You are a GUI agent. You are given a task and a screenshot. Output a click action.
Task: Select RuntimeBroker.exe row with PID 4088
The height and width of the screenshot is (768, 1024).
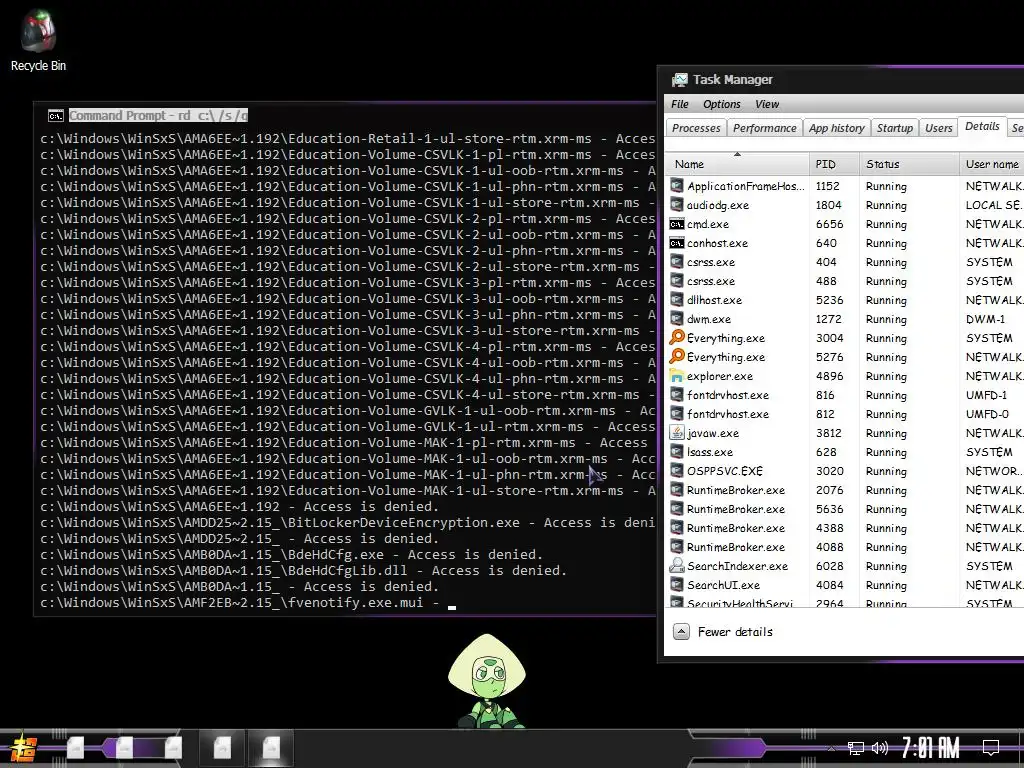[845, 547]
